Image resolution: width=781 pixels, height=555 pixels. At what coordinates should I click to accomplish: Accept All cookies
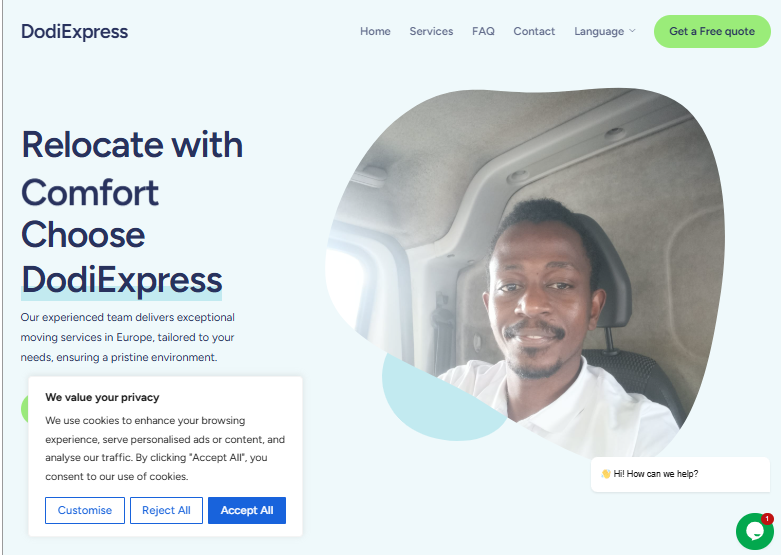pos(247,510)
